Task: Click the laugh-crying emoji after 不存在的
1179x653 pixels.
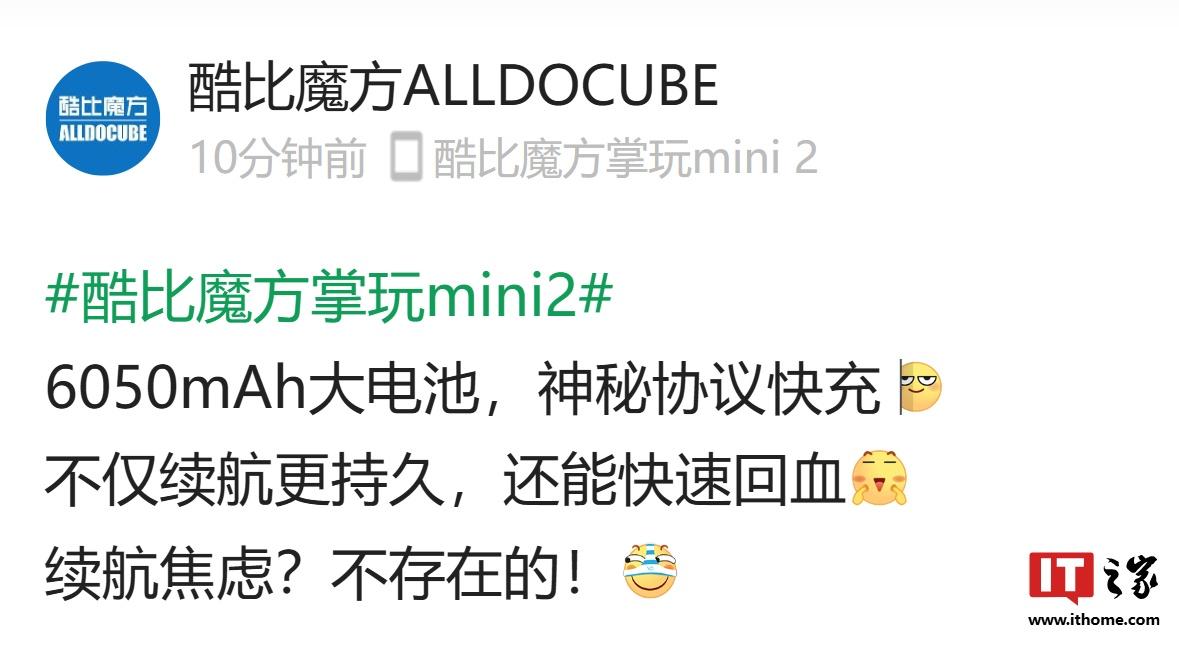Action: point(650,571)
